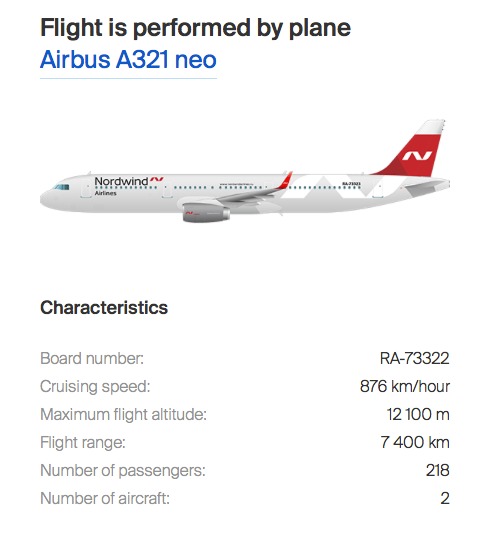Click the Nordwind logo on the red tail fin
Viewport: 497px width, 556px height.
point(417,156)
